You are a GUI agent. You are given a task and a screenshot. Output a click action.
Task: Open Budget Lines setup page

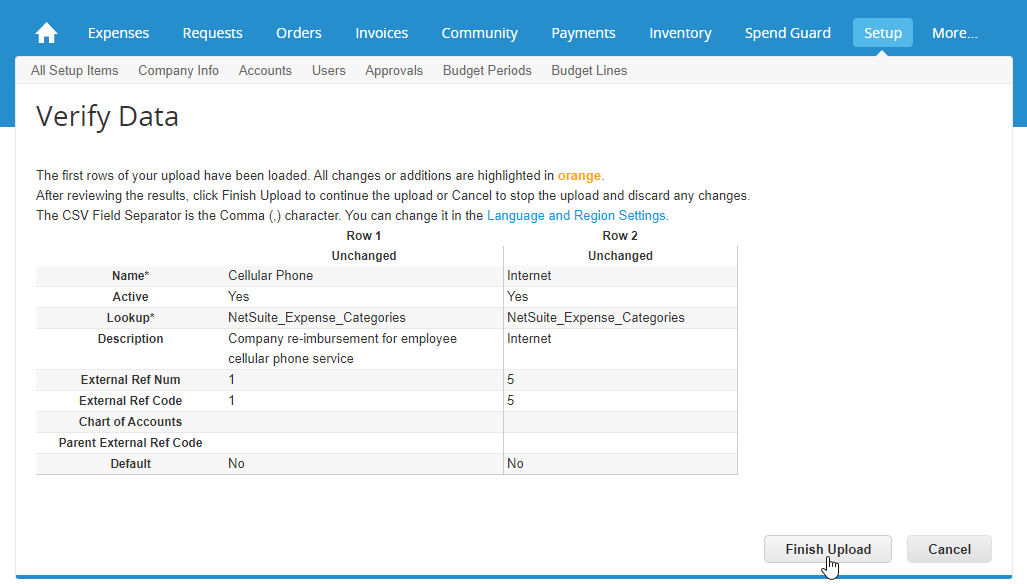point(589,71)
